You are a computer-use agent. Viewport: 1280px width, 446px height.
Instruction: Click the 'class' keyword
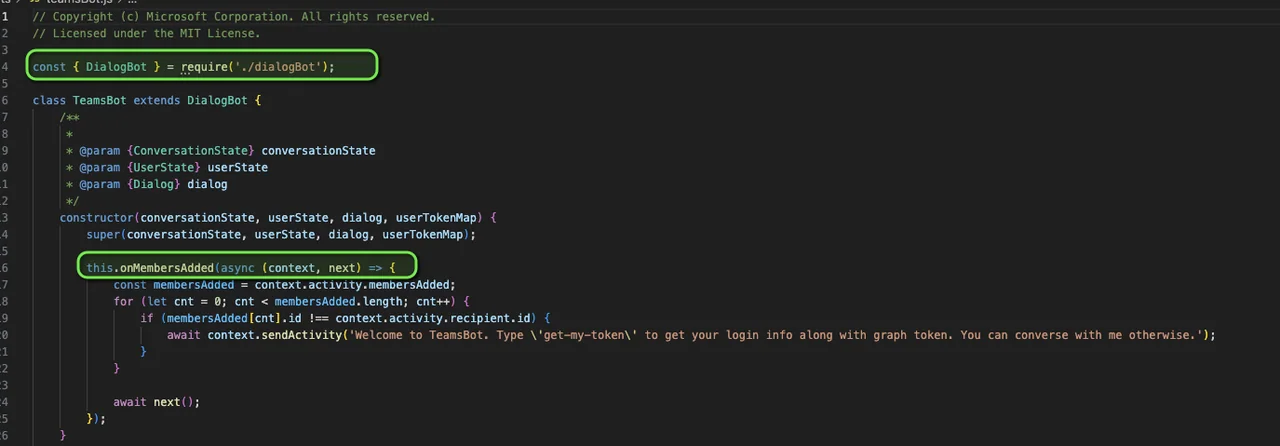[49, 100]
